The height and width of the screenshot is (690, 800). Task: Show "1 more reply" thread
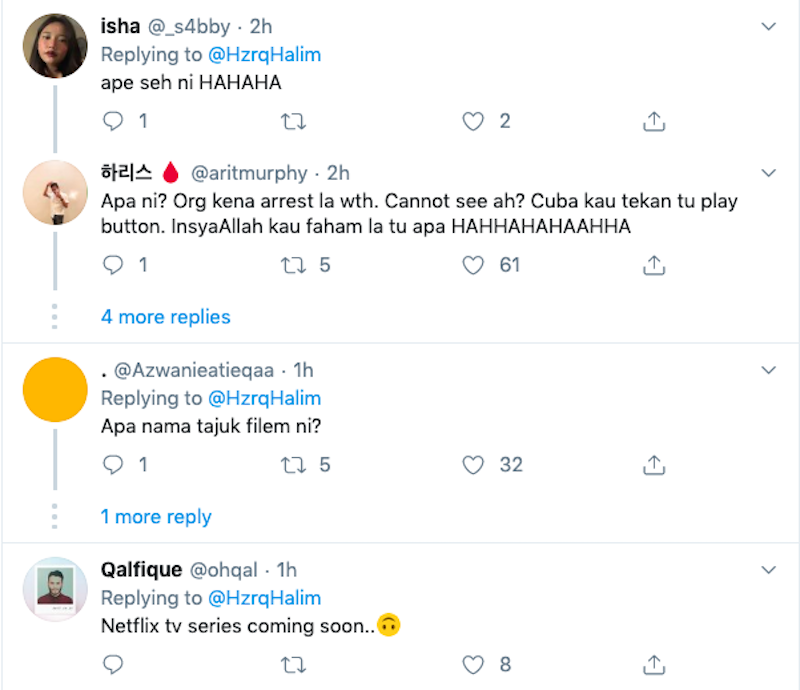(156, 517)
